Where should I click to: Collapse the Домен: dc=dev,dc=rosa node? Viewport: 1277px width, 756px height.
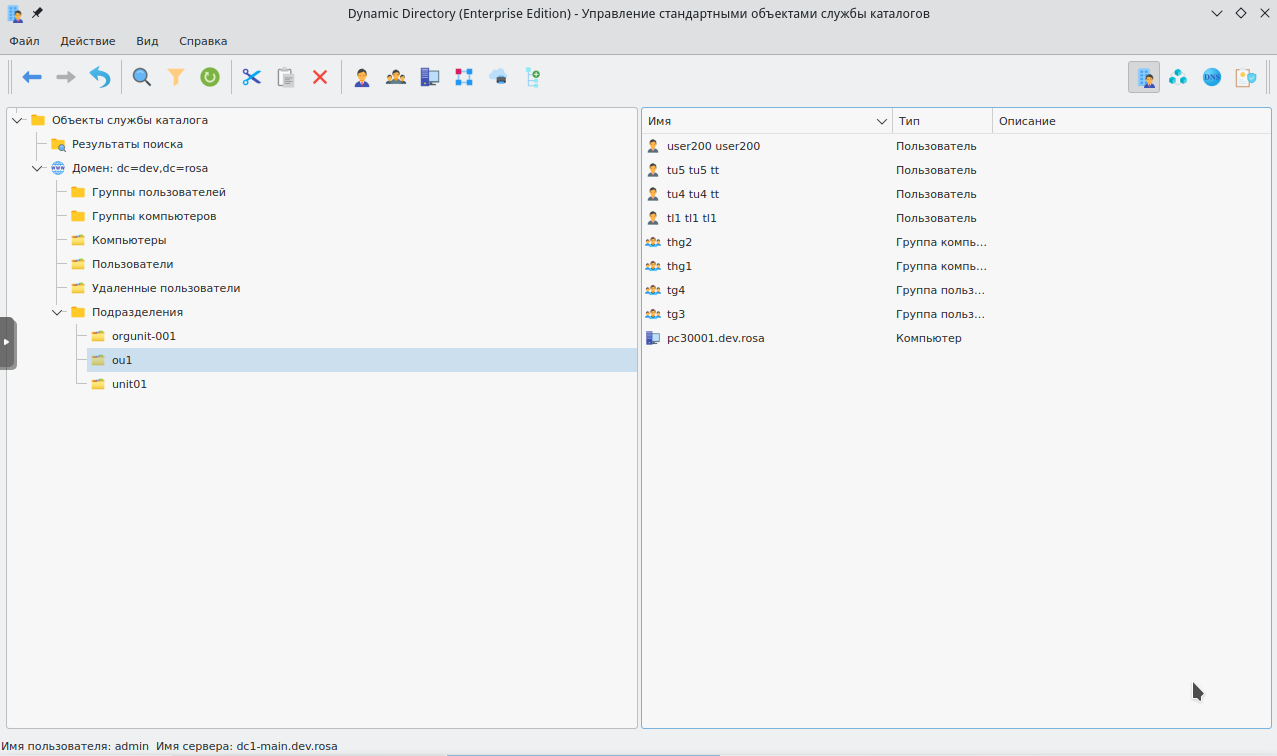coord(38,168)
